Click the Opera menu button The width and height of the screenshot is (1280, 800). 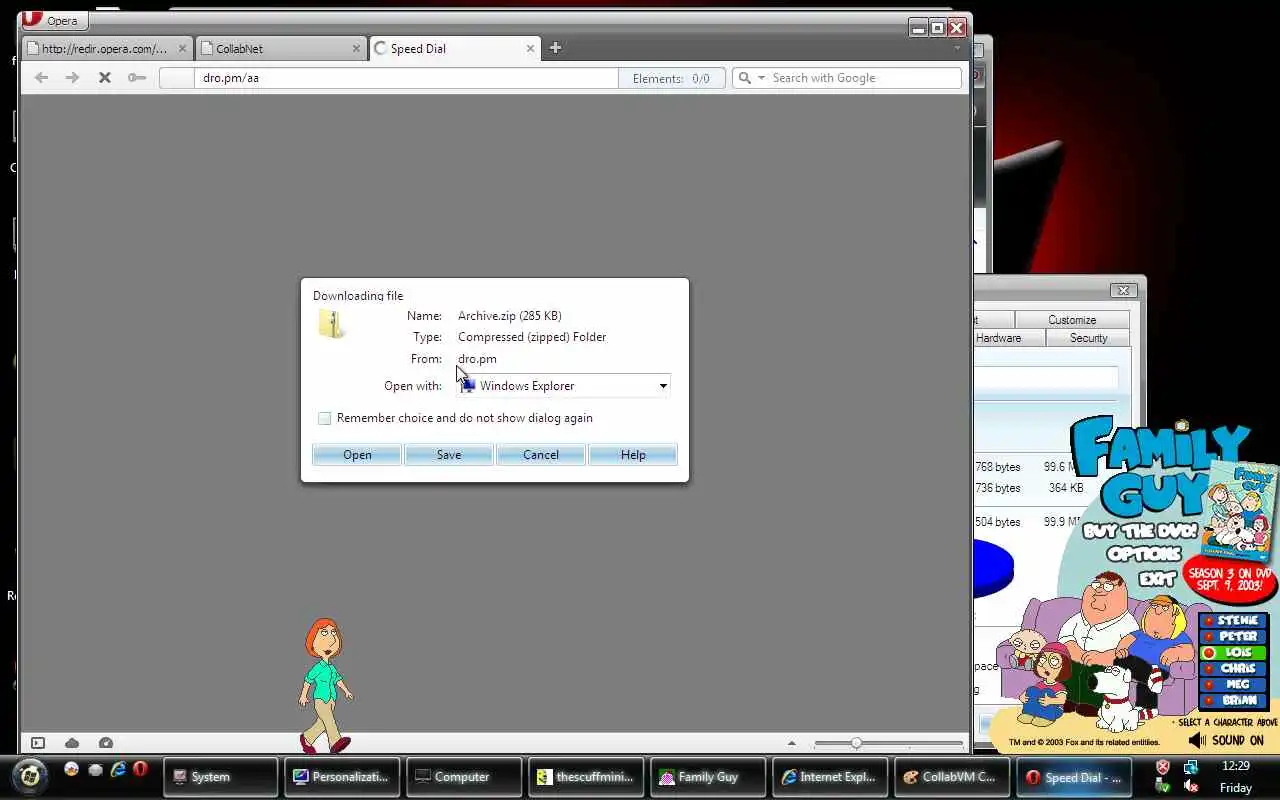[54, 19]
